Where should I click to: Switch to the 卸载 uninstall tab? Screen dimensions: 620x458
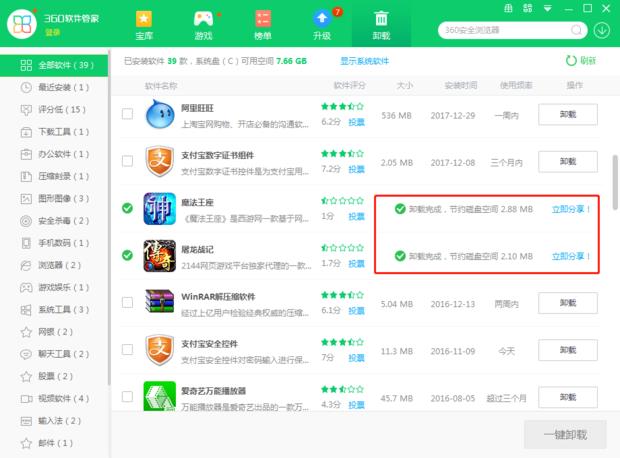[x=381, y=25]
